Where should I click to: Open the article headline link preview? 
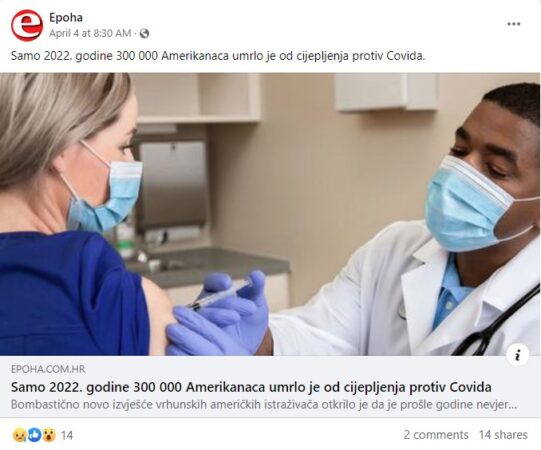click(x=251, y=387)
